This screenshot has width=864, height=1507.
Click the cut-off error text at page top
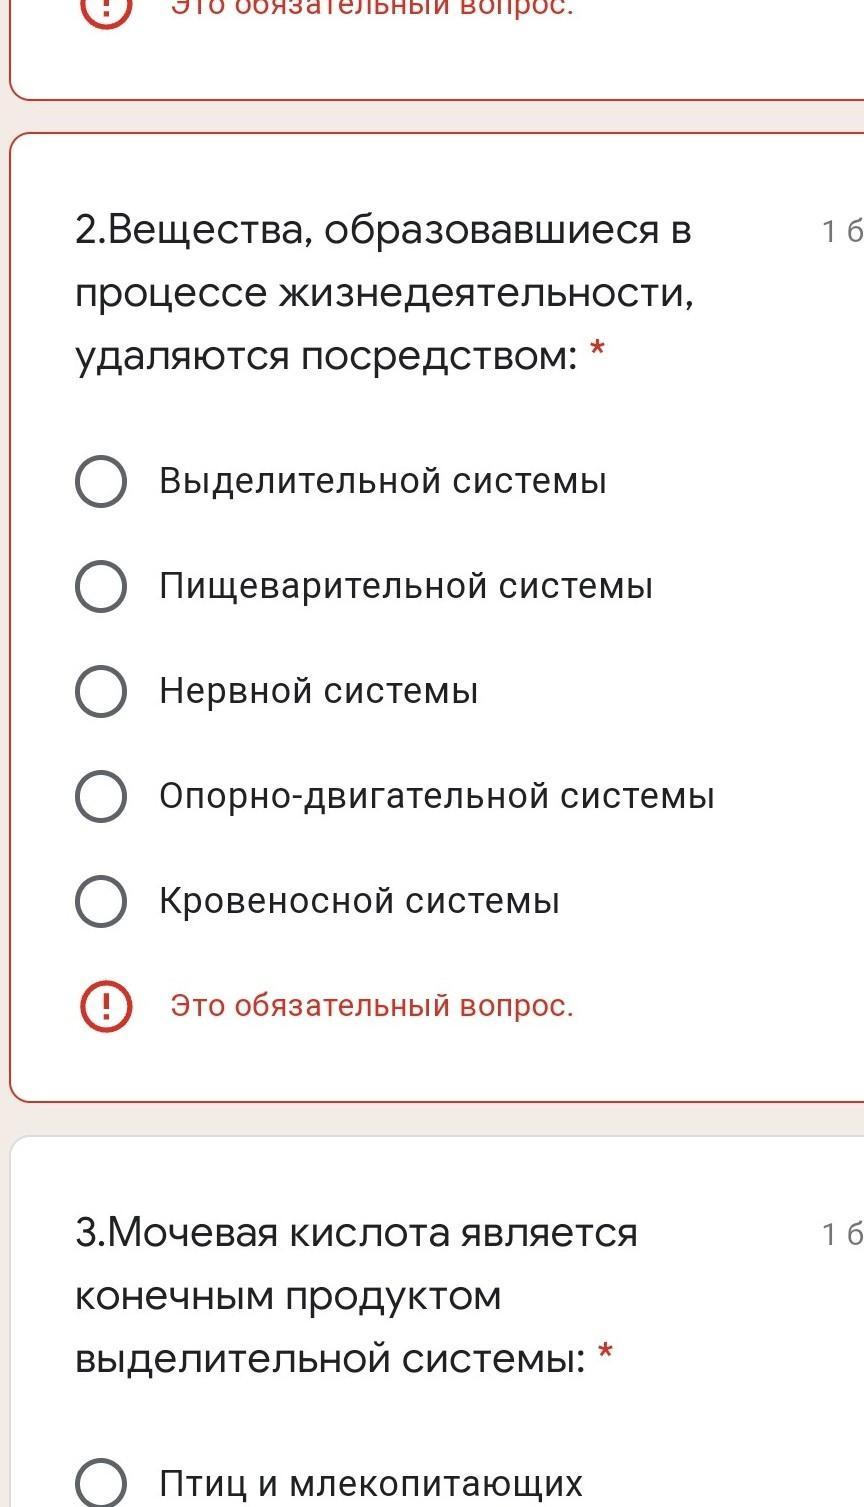[x=372, y=8]
